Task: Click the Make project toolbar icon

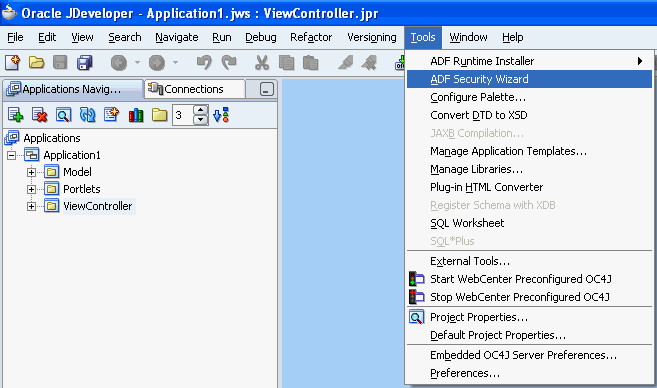Action: 345,63
